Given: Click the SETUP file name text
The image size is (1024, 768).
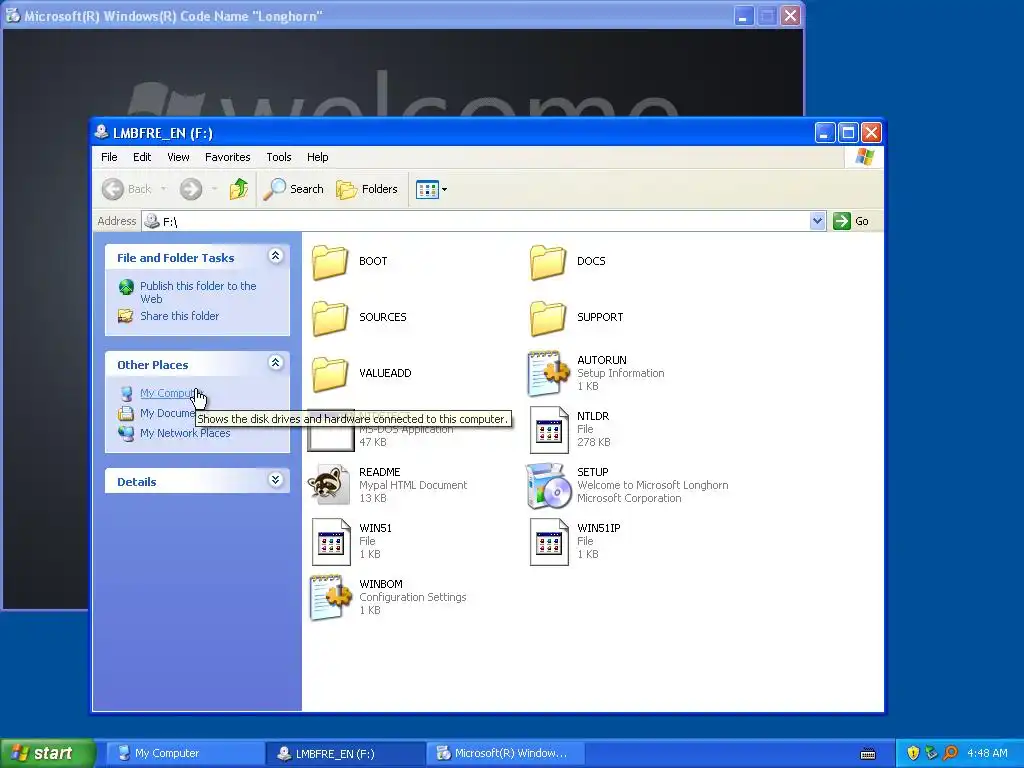Looking at the screenshot, I should pyautogui.click(x=592, y=472).
